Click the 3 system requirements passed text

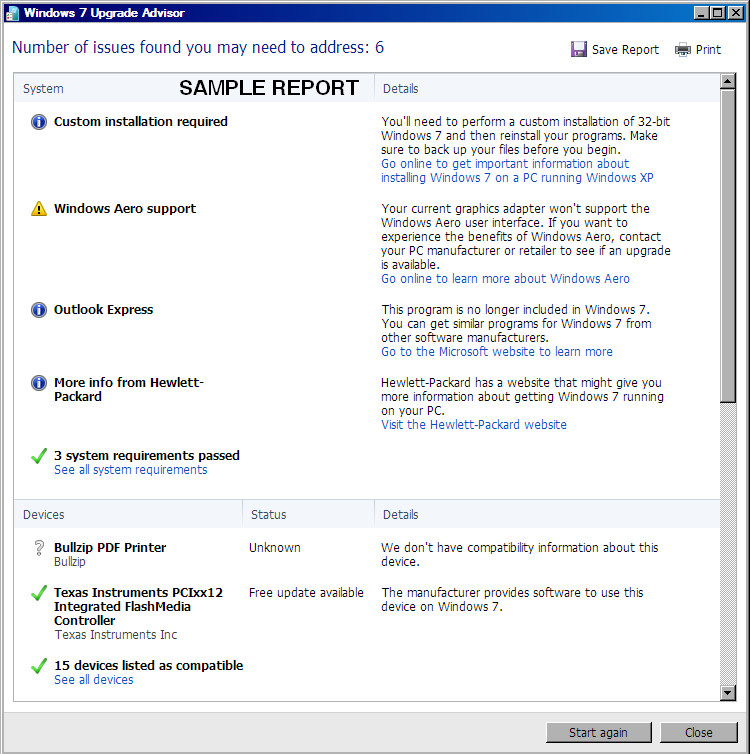[x=147, y=456]
